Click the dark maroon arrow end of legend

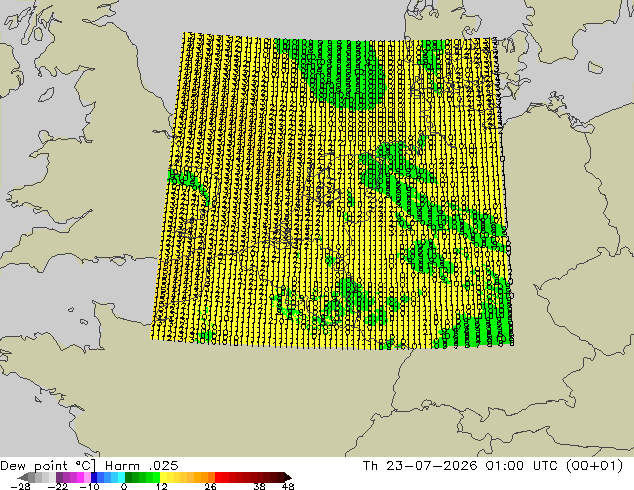287,477
